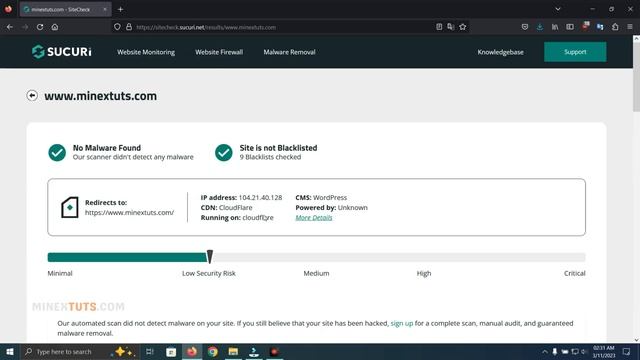
Task: Click the shield tracking protection icon
Action: click(x=117, y=27)
